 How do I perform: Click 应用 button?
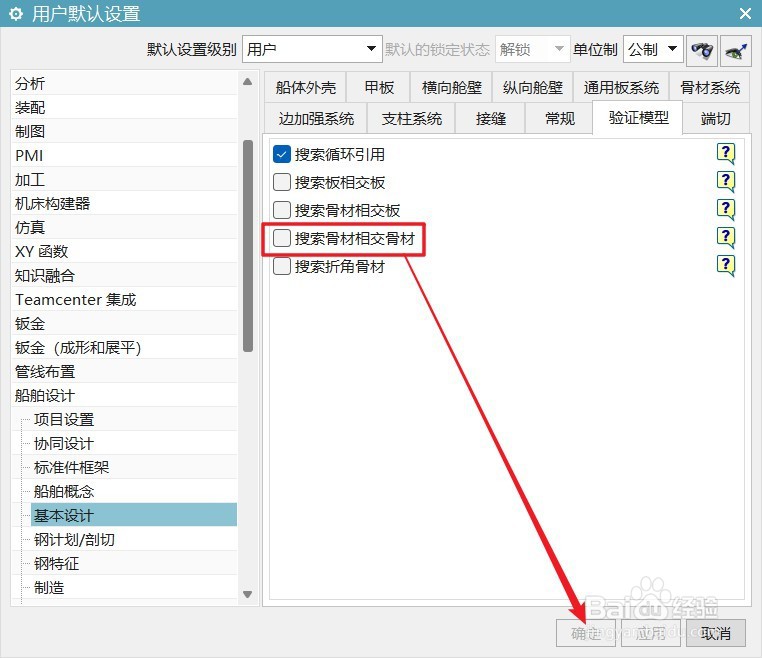(x=650, y=633)
